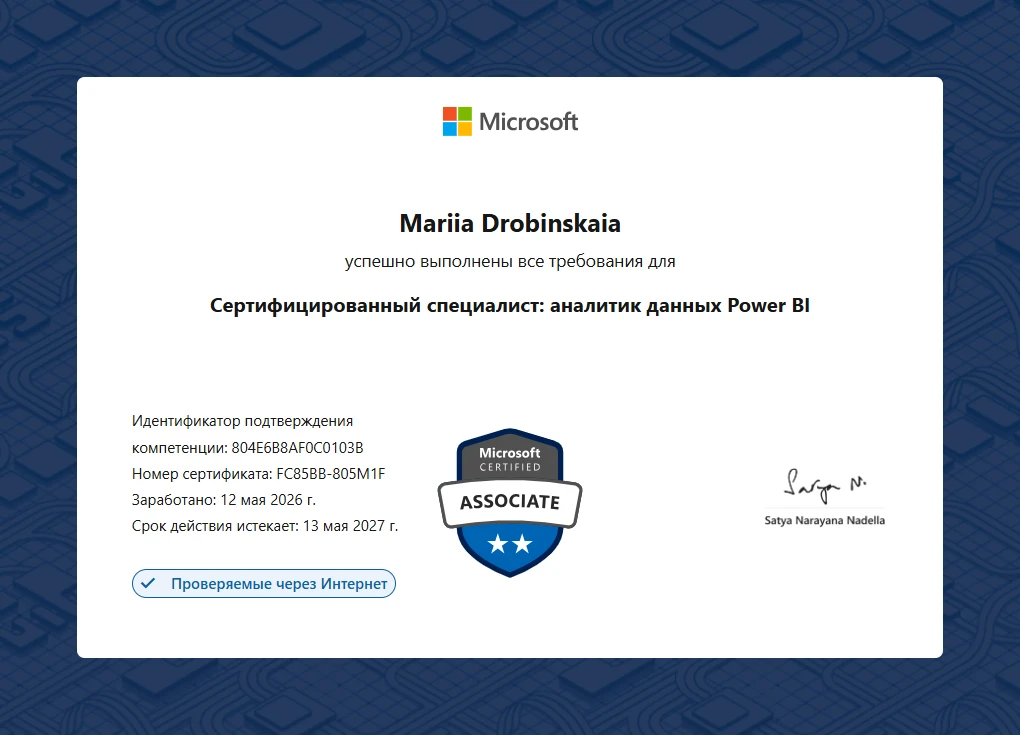The image size is (1020, 735).
Task: Click the earned date '12 мая 2026 г.'
Action: pyautogui.click(x=268, y=500)
